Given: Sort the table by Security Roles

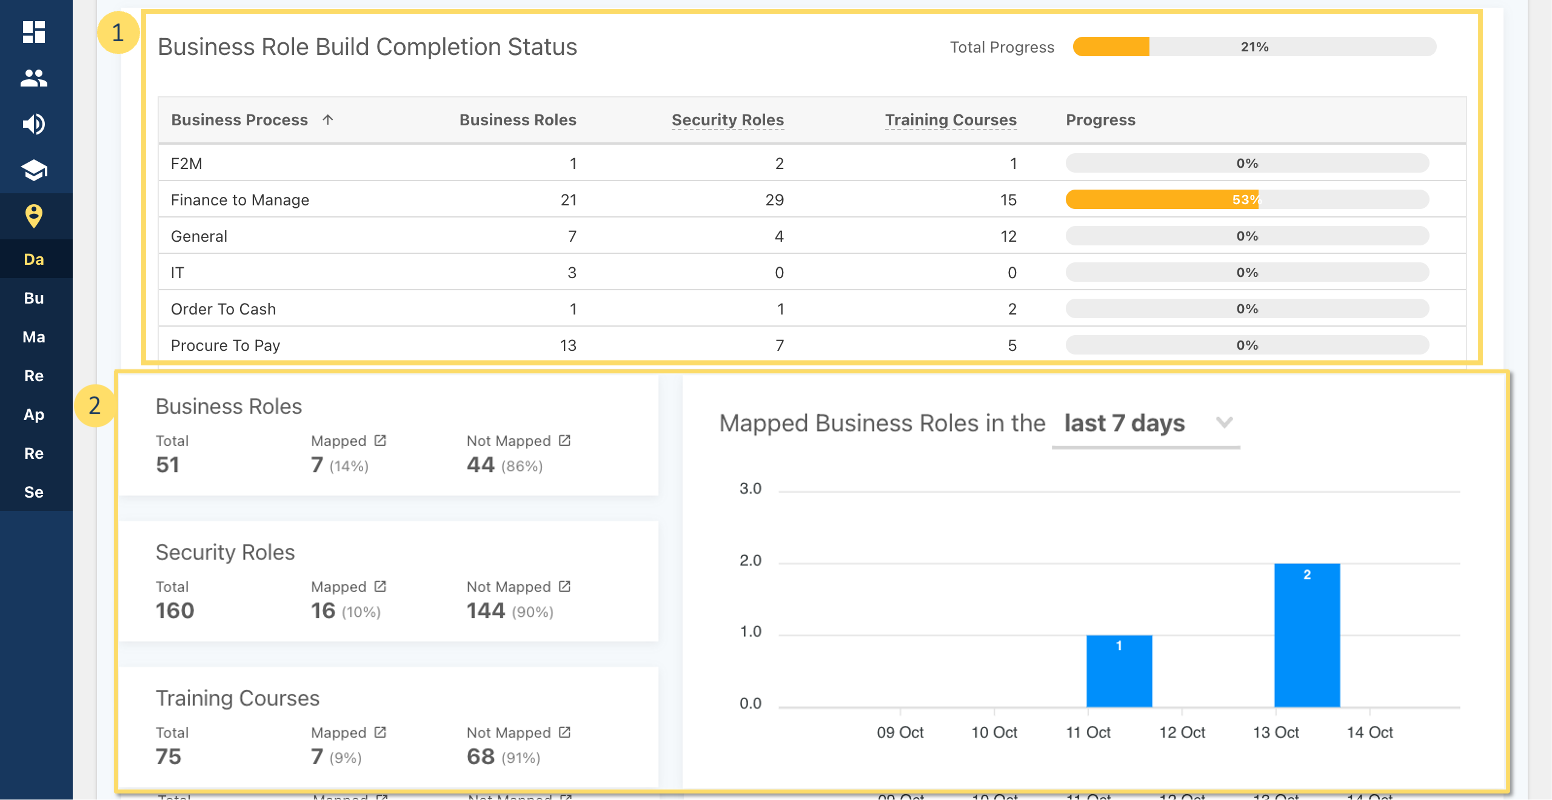Looking at the screenshot, I should 727,120.
